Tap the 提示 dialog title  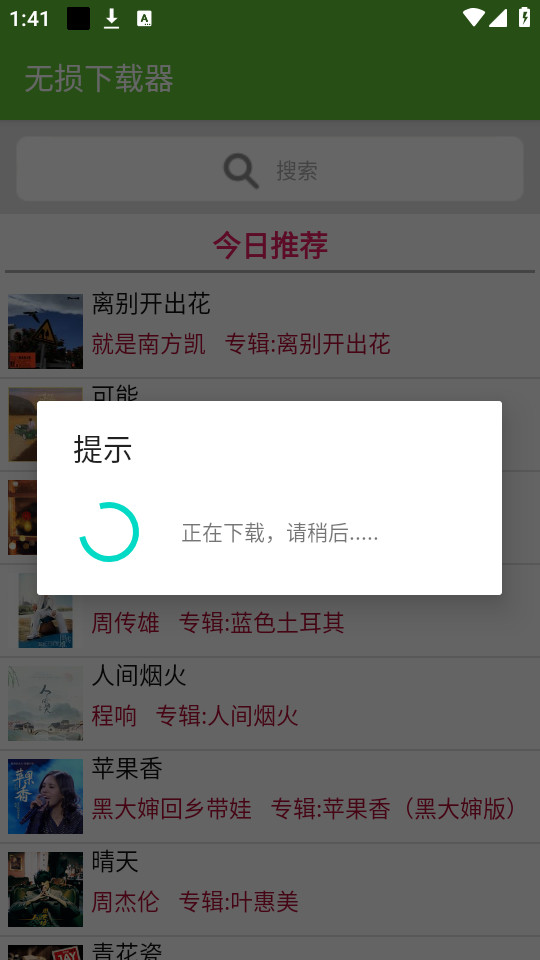(103, 449)
